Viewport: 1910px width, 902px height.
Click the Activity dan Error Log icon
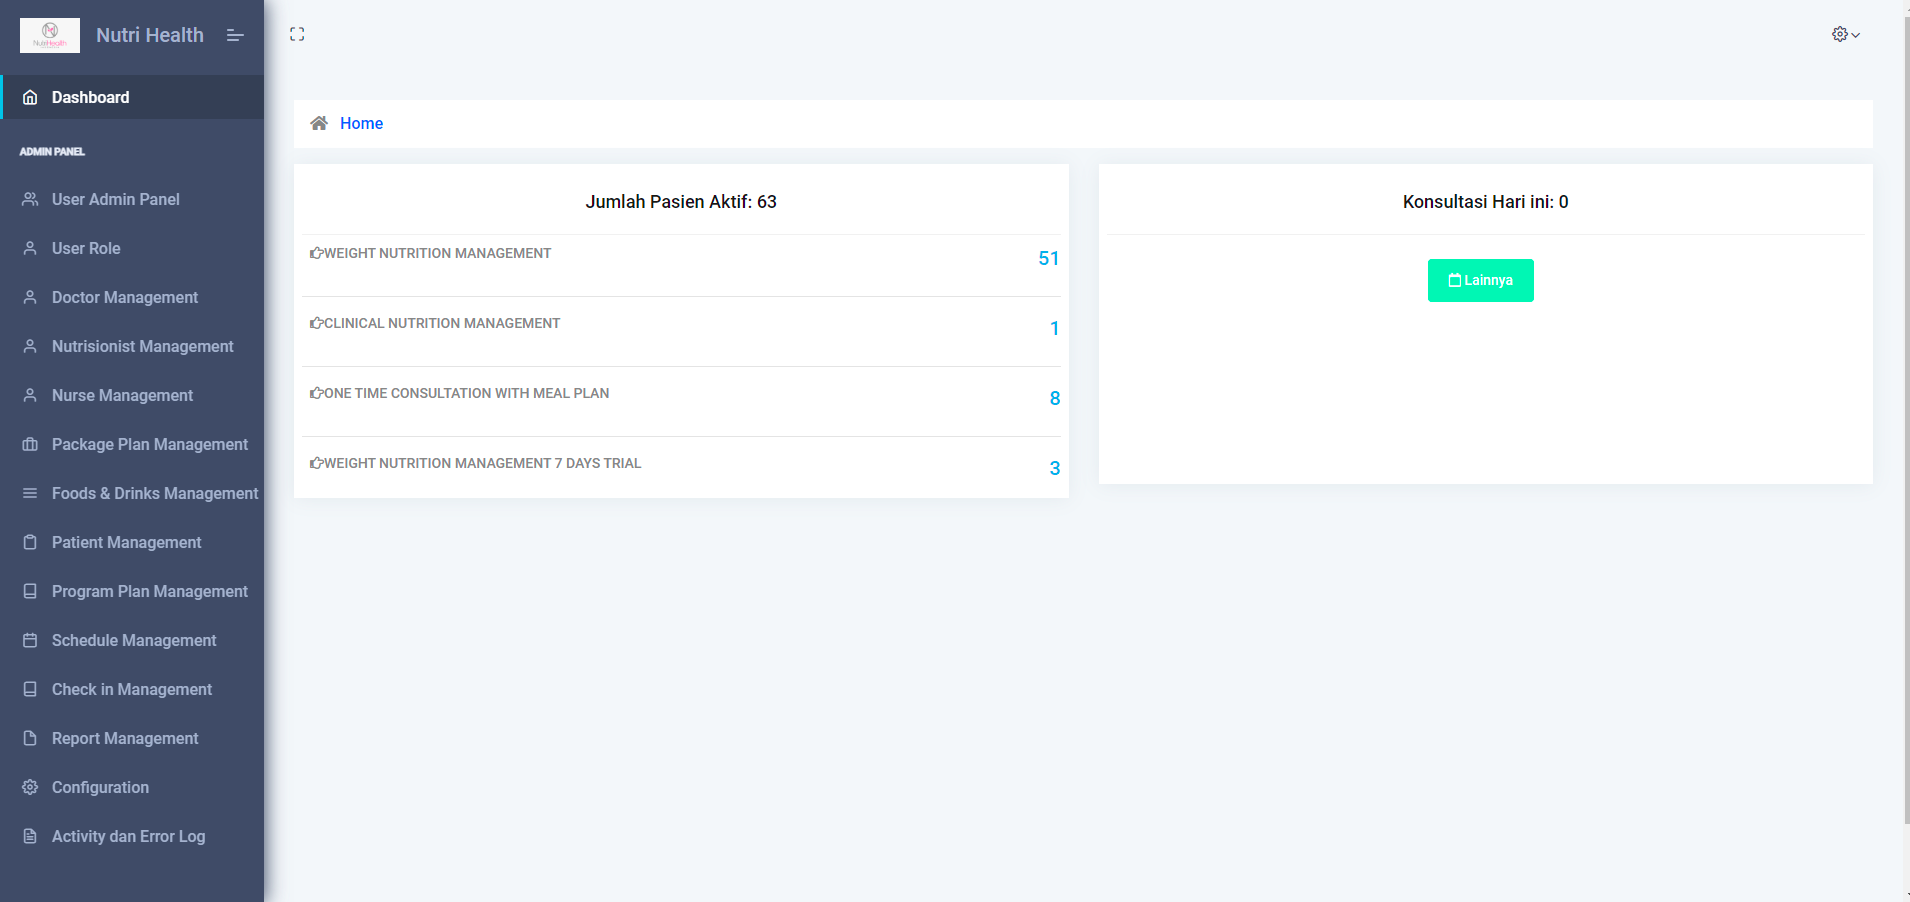(x=30, y=836)
